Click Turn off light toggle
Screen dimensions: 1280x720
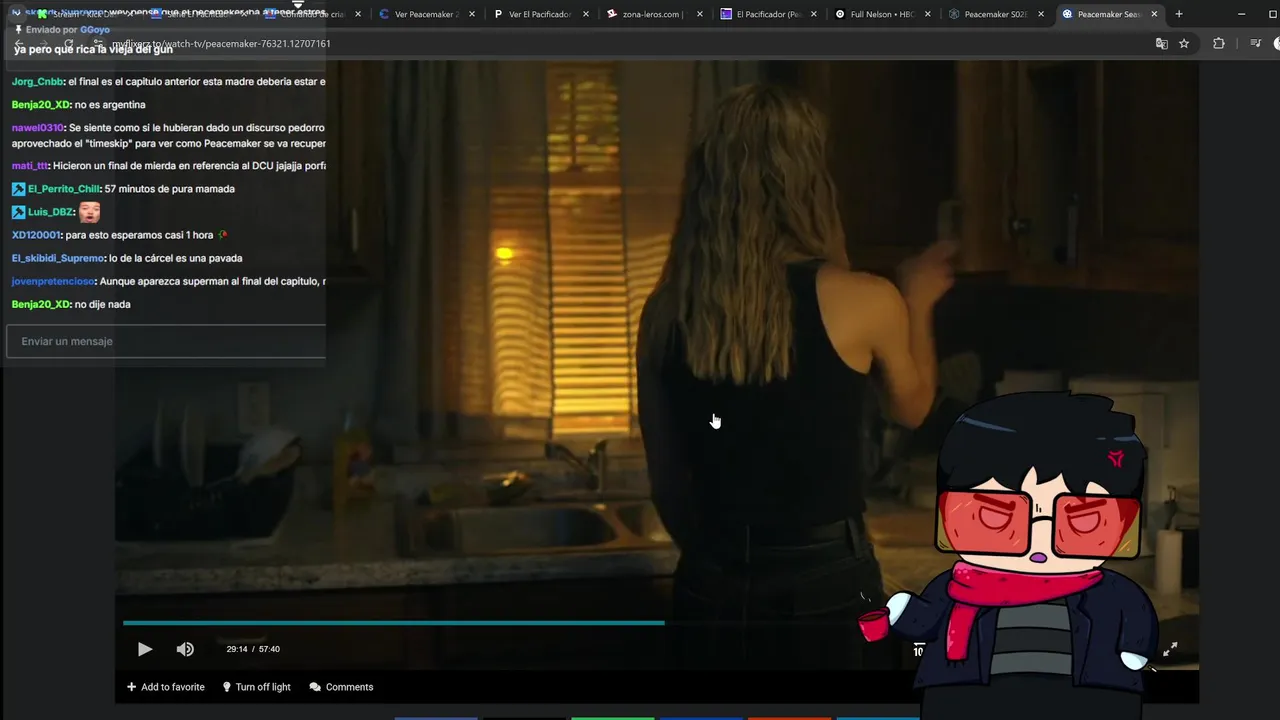(256, 687)
